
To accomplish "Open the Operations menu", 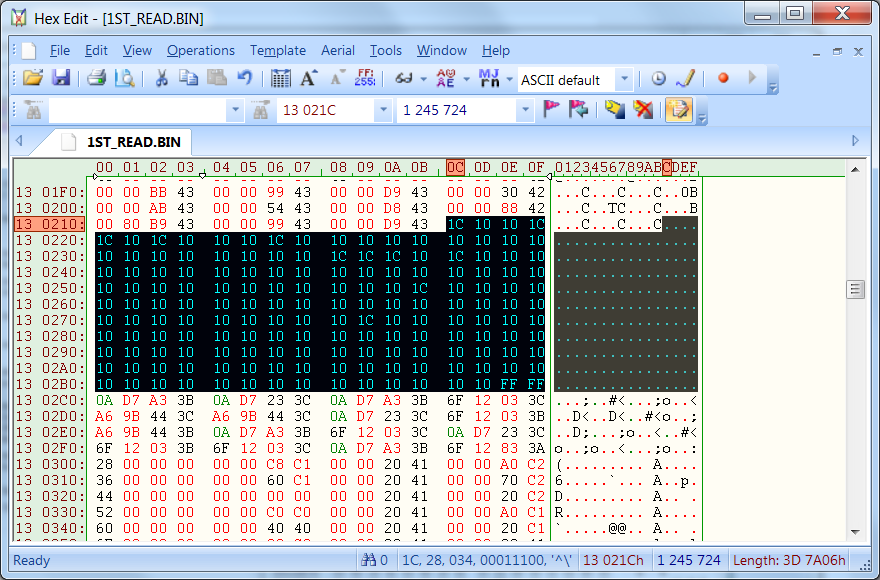I will tap(200, 51).
